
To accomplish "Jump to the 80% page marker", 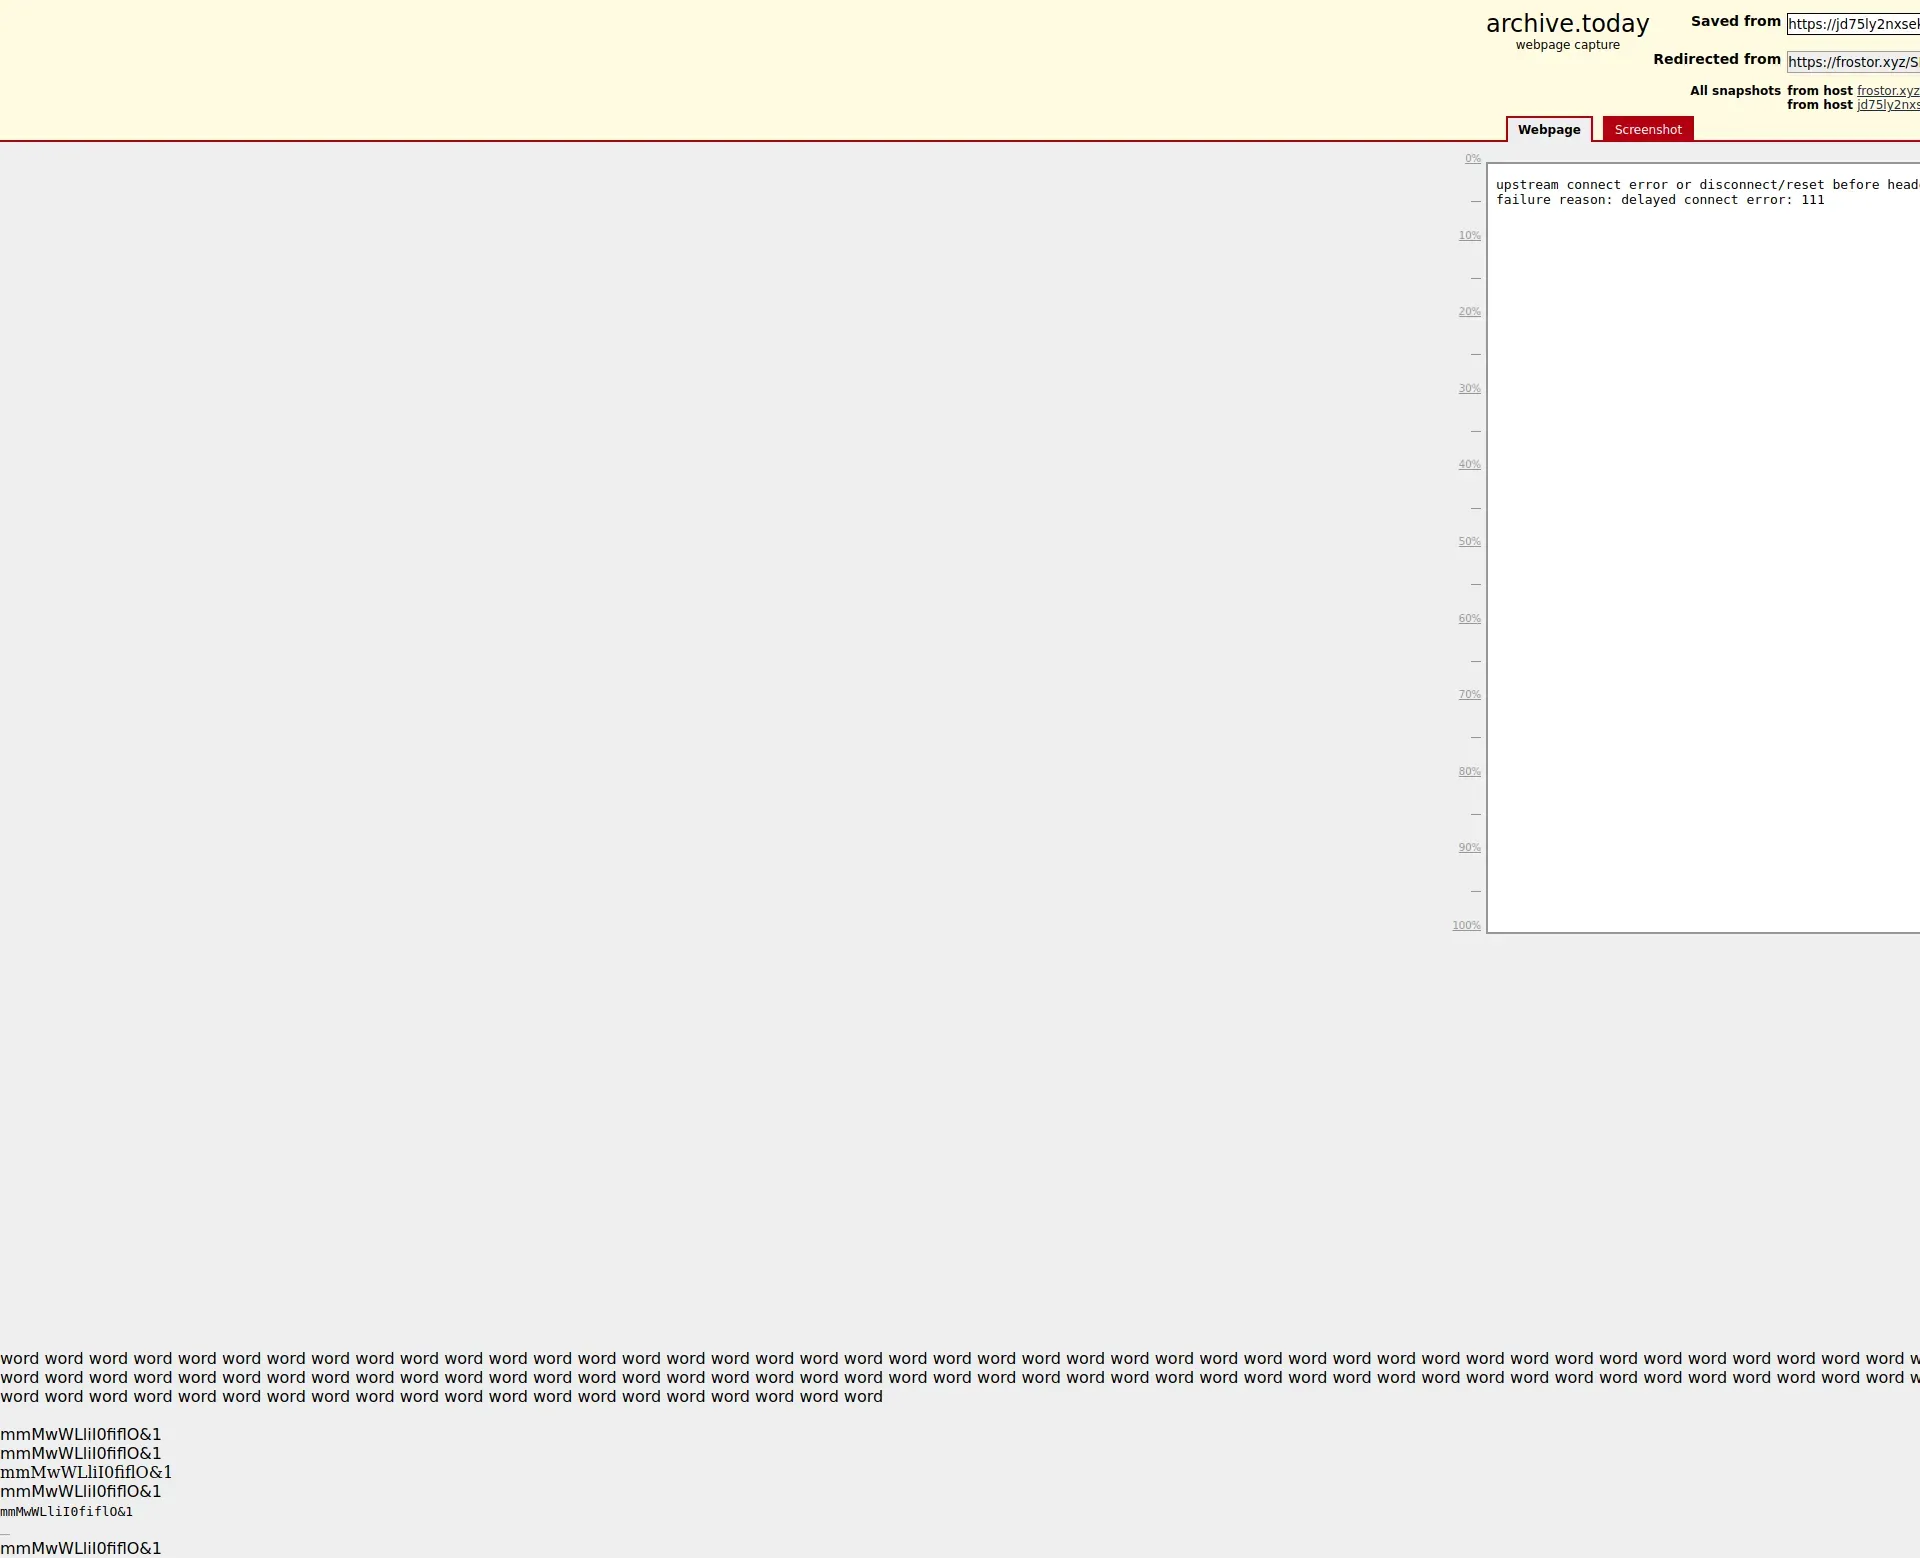I will click(1469, 772).
